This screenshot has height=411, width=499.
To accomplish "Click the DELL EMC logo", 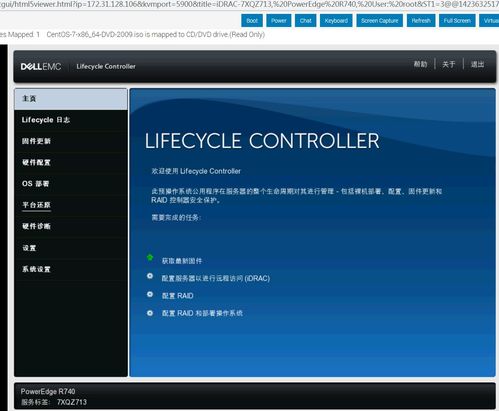I will (x=41, y=67).
